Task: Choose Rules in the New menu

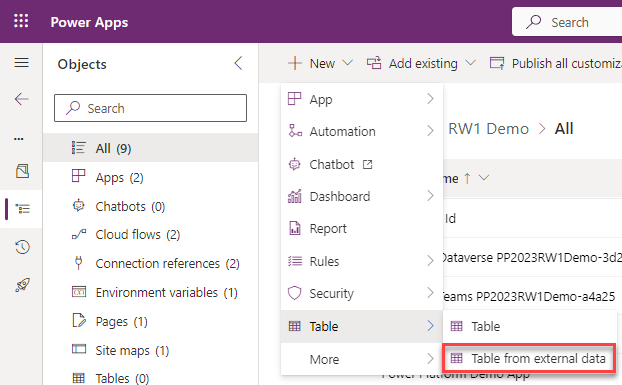Action: (x=361, y=261)
